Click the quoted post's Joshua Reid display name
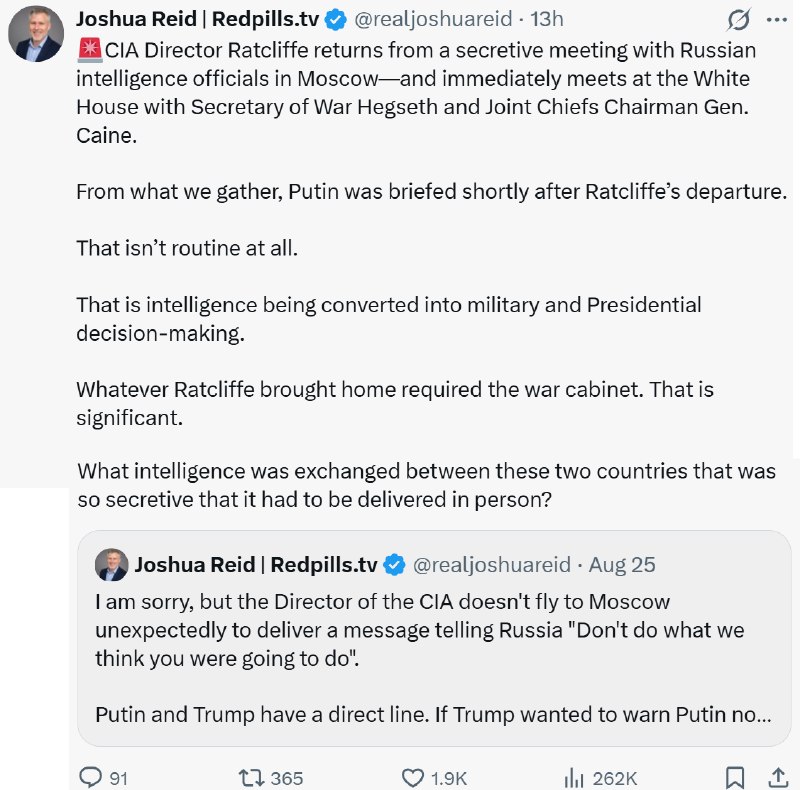Viewport: 800px width, 790px height. click(256, 564)
